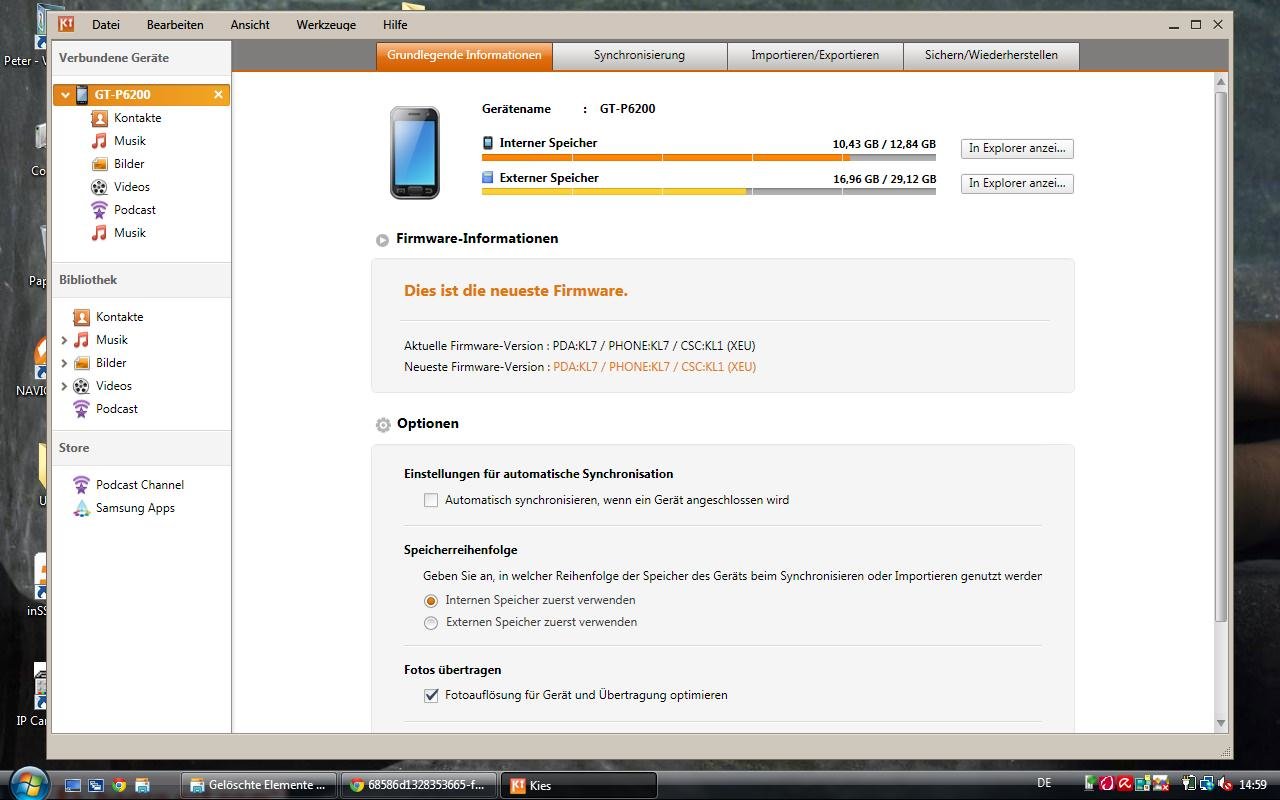The height and width of the screenshot is (800, 1280).
Task: Open Podcast Channel in Store
Action: 128,485
